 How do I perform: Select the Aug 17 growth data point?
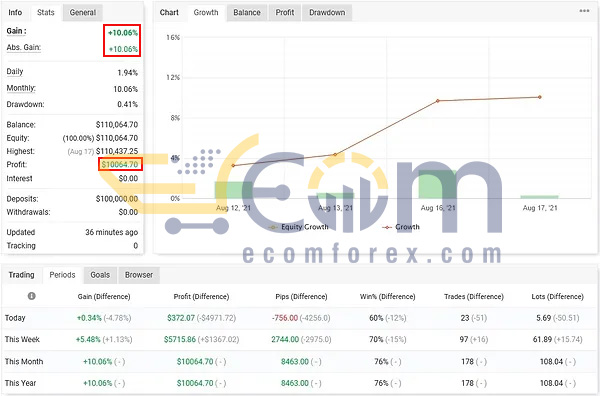coord(540,97)
